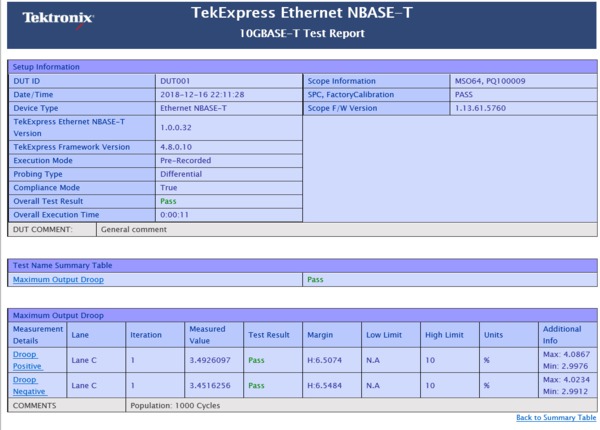The width and height of the screenshot is (600, 430).
Task: Select the measured value 3.4926097
Action: pyautogui.click(x=210, y=359)
